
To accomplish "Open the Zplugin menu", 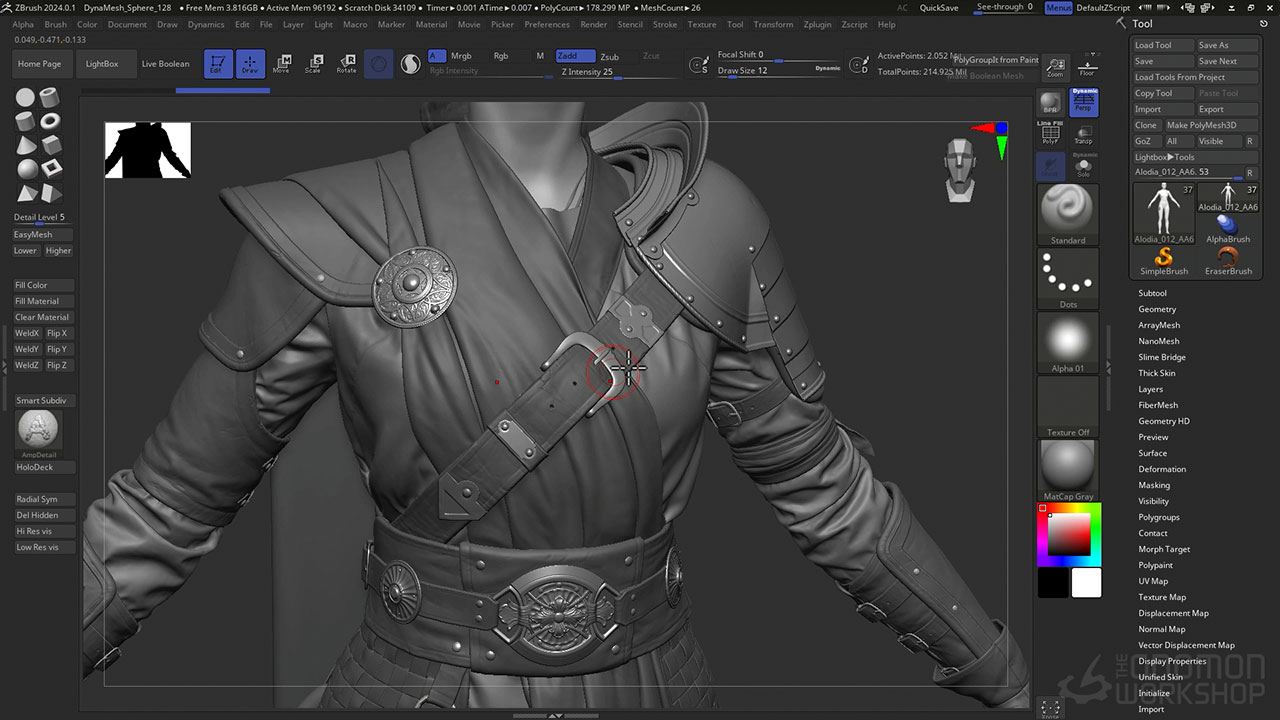I will 817,25.
